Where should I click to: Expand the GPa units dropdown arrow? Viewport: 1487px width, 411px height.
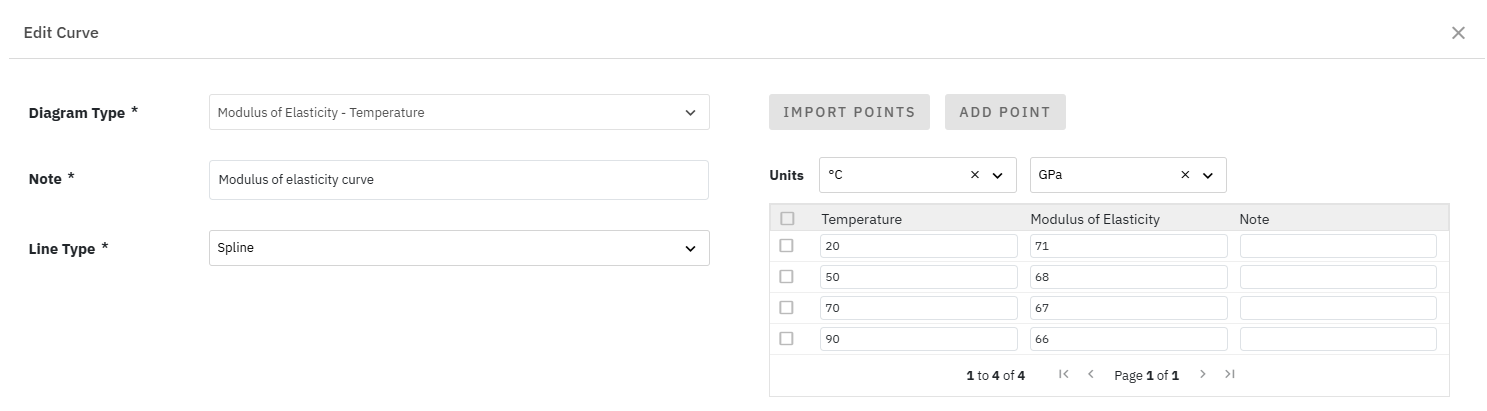(1207, 175)
